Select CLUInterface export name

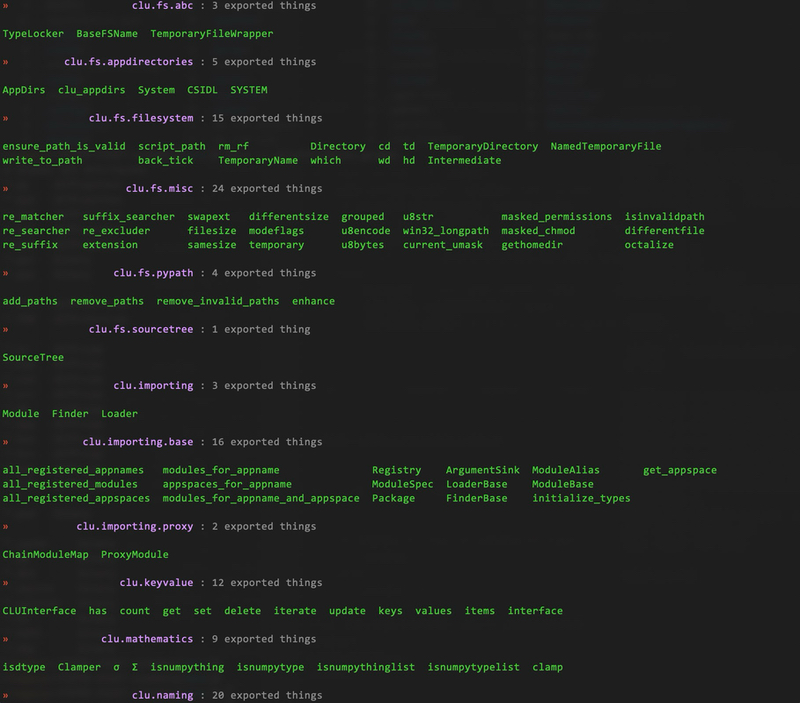click(39, 611)
